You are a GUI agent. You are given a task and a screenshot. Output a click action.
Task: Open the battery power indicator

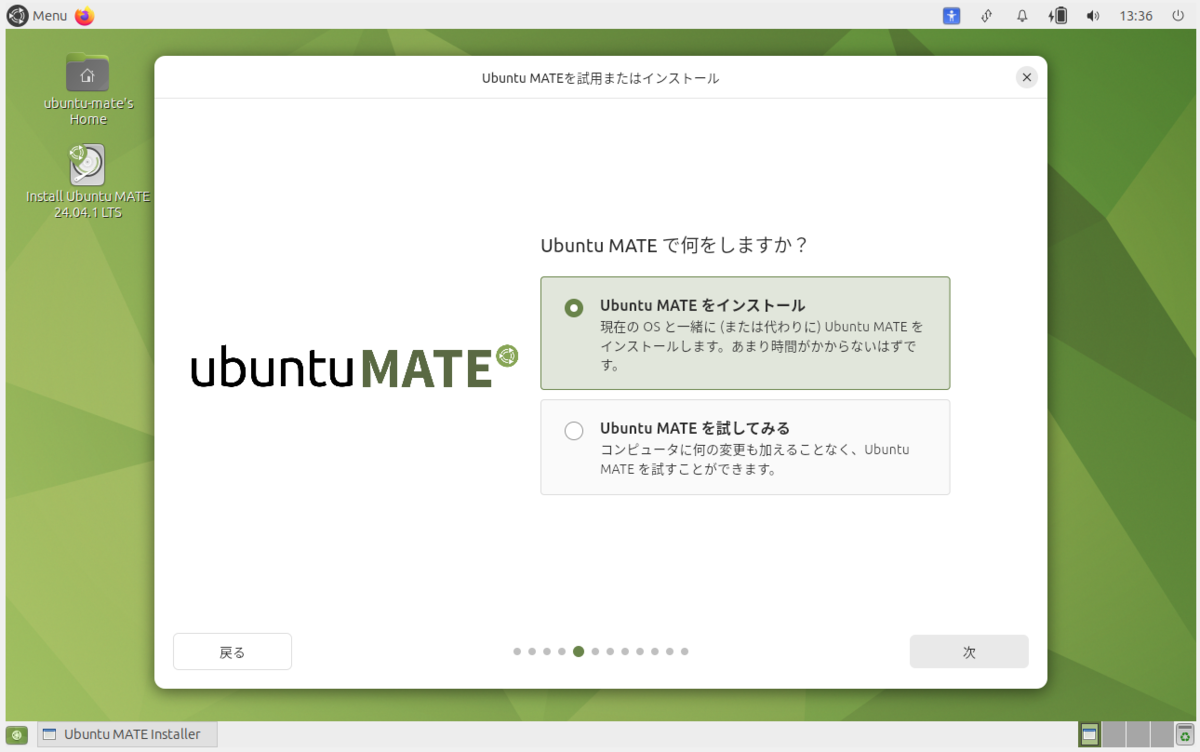point(1057,16)
